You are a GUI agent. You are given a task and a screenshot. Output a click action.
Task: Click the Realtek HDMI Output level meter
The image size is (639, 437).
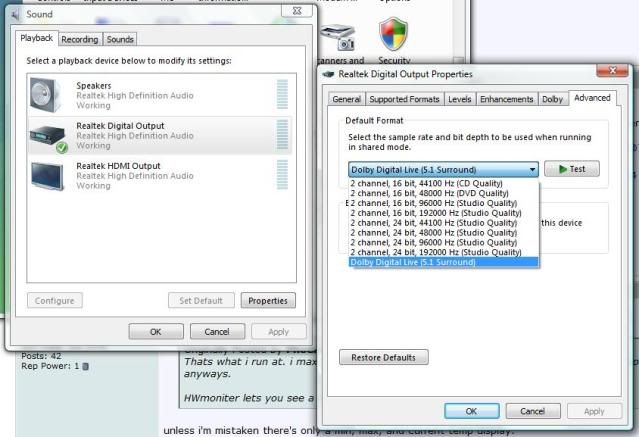click(282, 174)
